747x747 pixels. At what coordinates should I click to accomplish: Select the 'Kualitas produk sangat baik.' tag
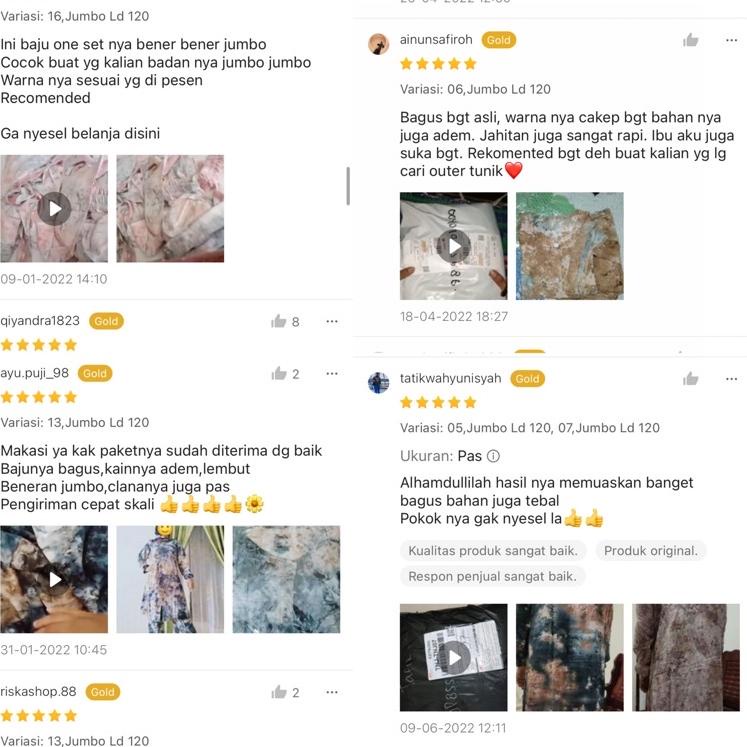493,551
